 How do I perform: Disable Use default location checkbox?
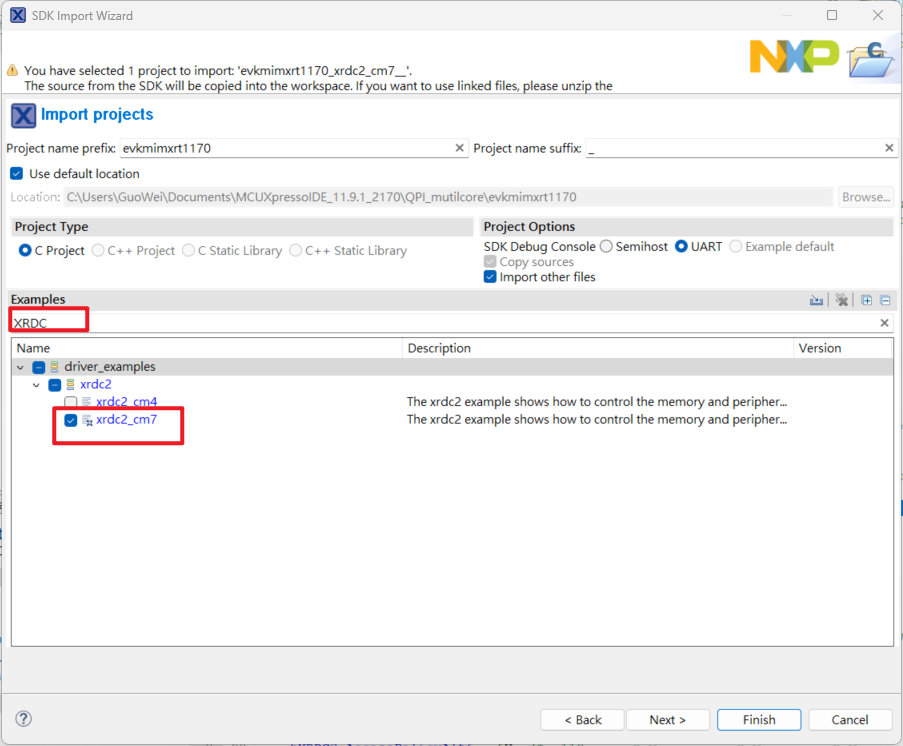pos(16,174)
